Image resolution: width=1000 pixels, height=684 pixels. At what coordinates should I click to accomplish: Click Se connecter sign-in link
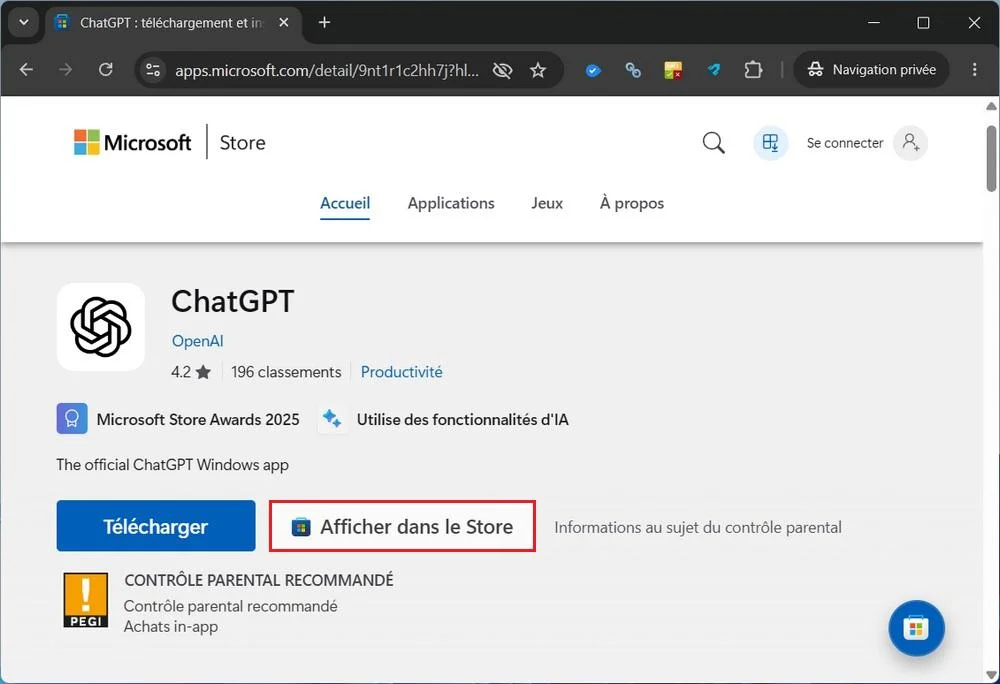tap(844, 143)
